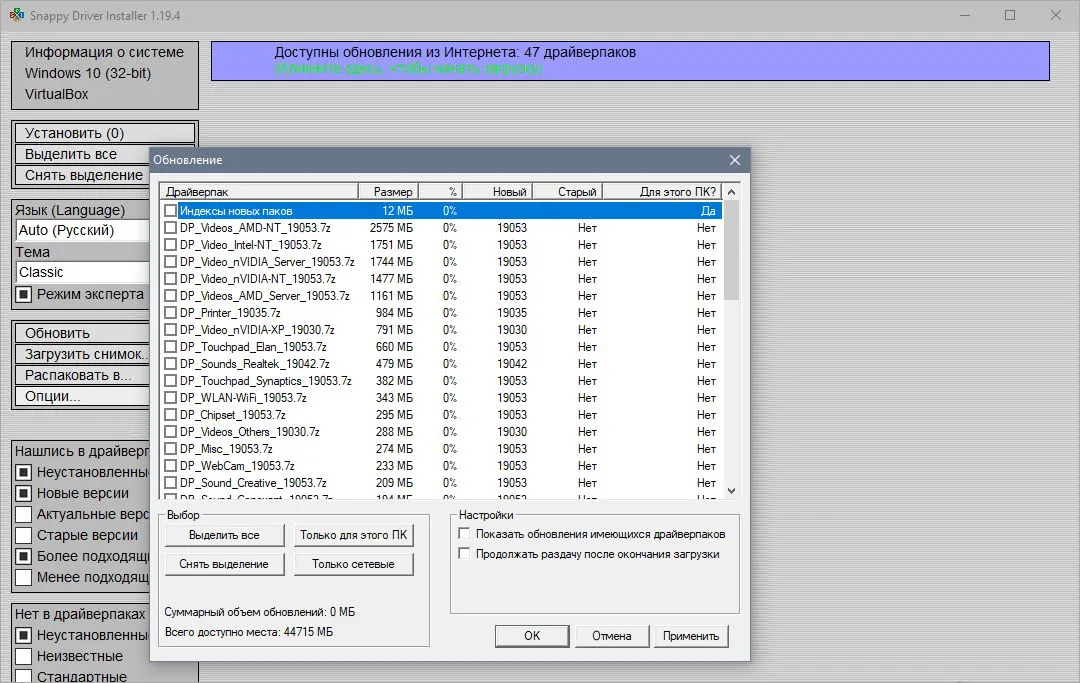Image resolution: width=1080 pixels, height=683 pixels.
Task: Click the blue internet updates banner
Action: (x=630, y=61)
